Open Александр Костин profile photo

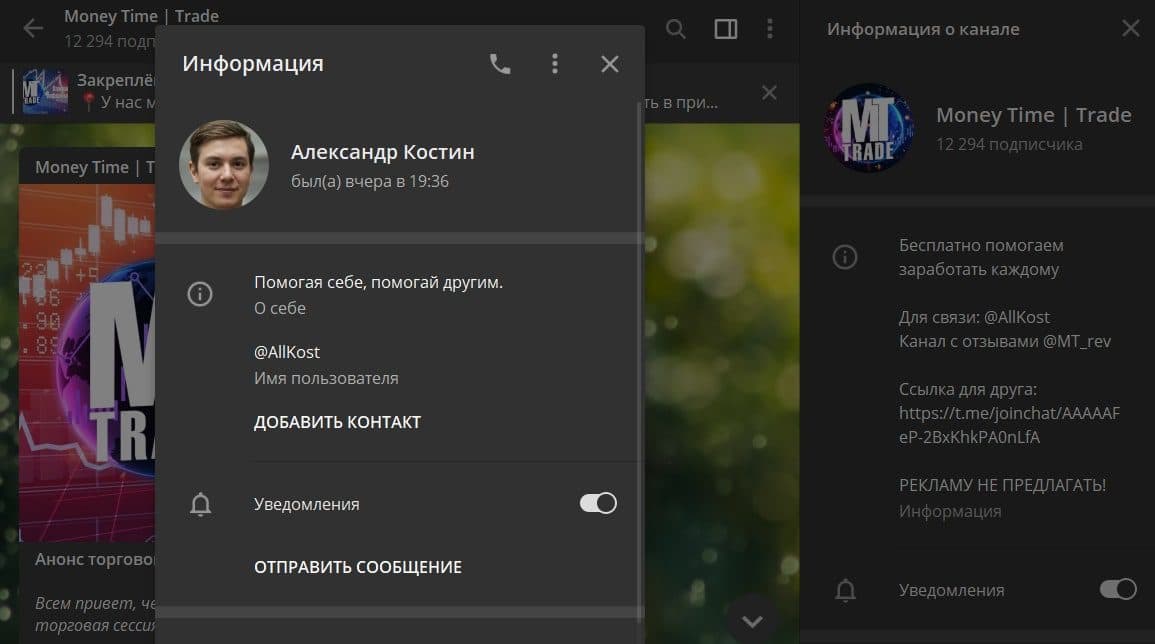tap(223, 164)
